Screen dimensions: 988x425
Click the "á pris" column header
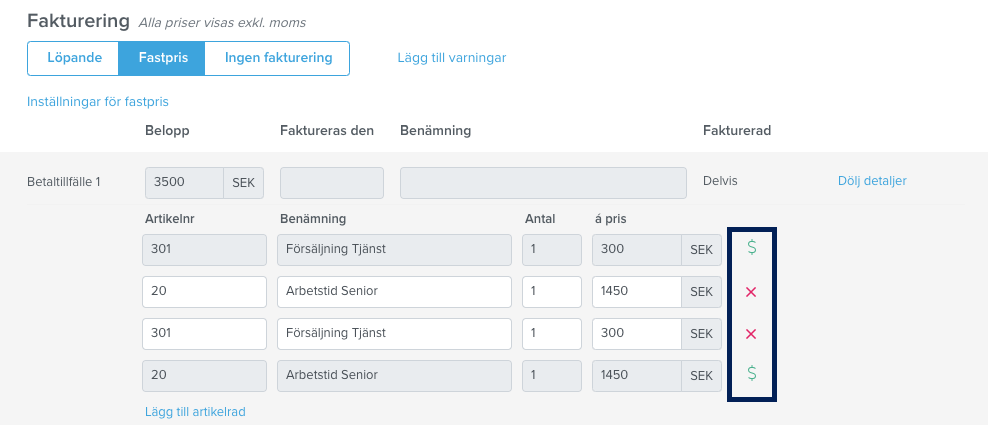click(x=611, y=219)
